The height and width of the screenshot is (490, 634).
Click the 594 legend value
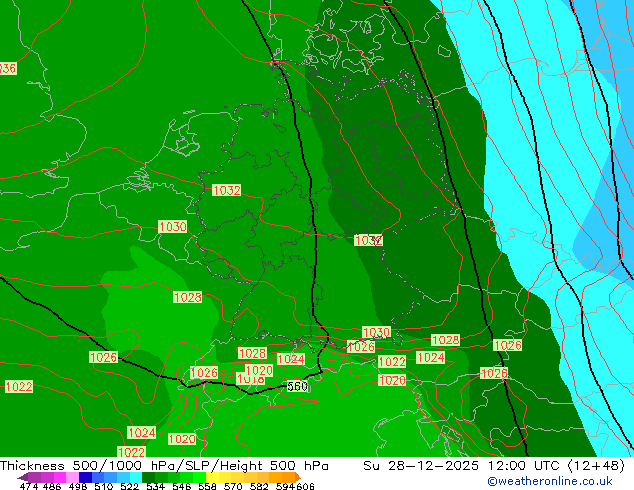point(285,486)
